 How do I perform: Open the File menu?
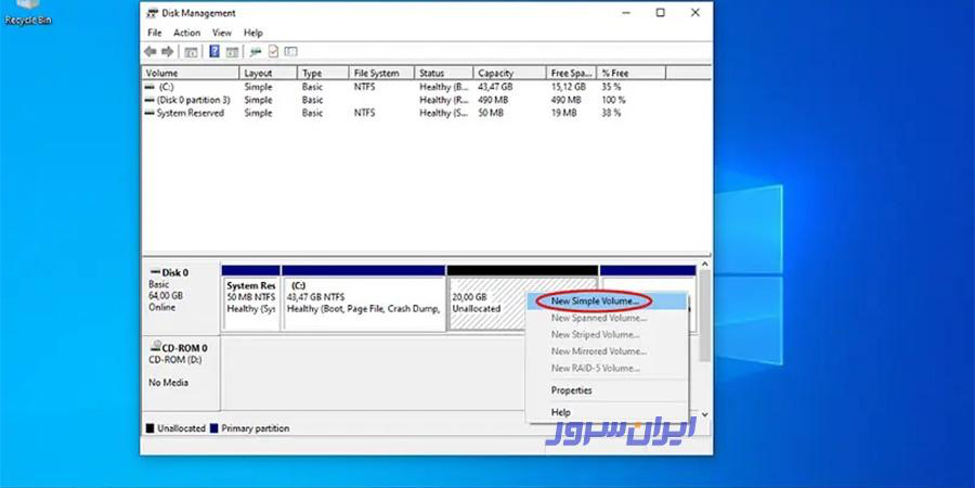[155, 33]
